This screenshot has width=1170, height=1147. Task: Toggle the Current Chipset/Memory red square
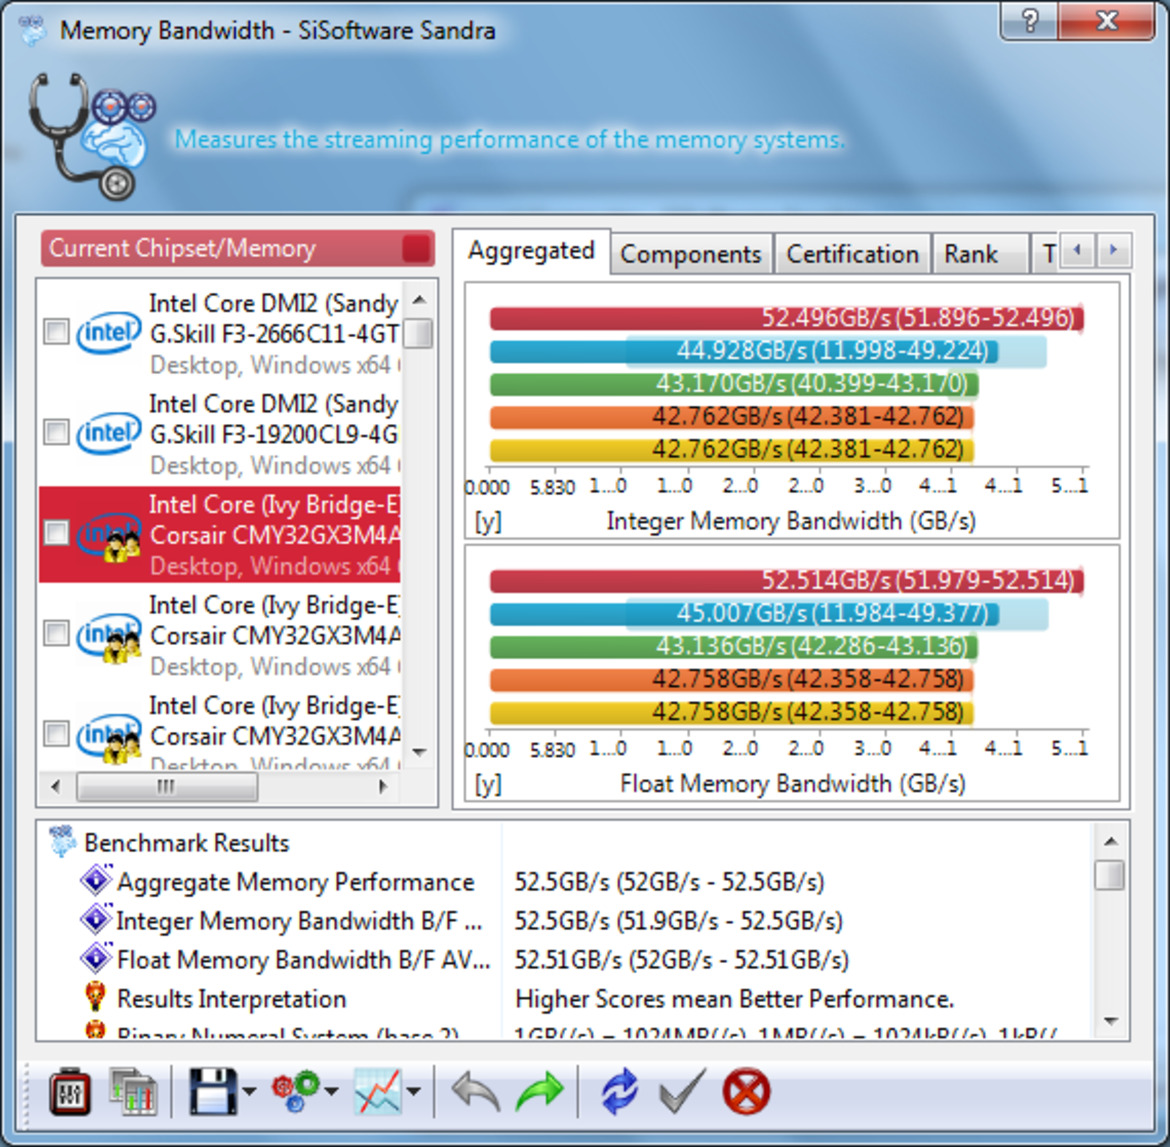[x=417, y=249]
